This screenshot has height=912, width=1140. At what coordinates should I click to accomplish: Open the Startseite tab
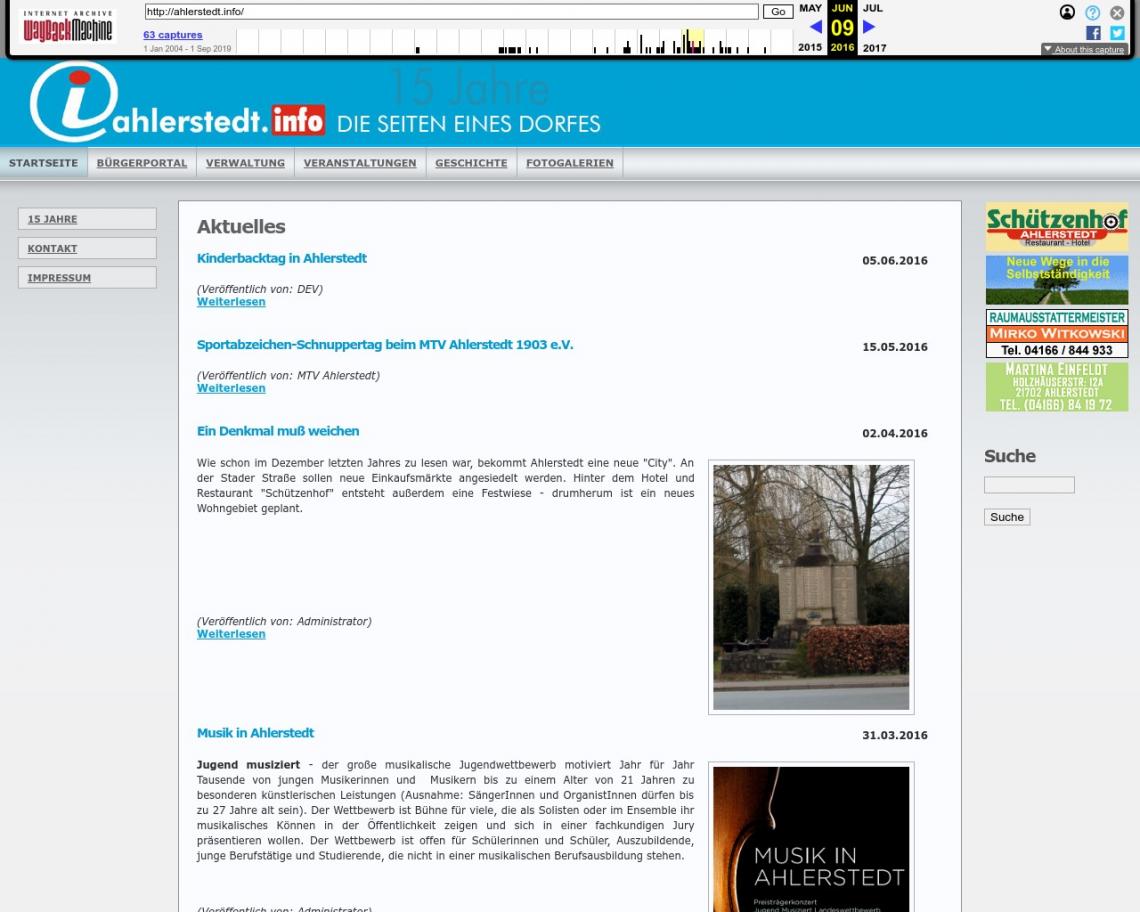click(x=44, y=163)
